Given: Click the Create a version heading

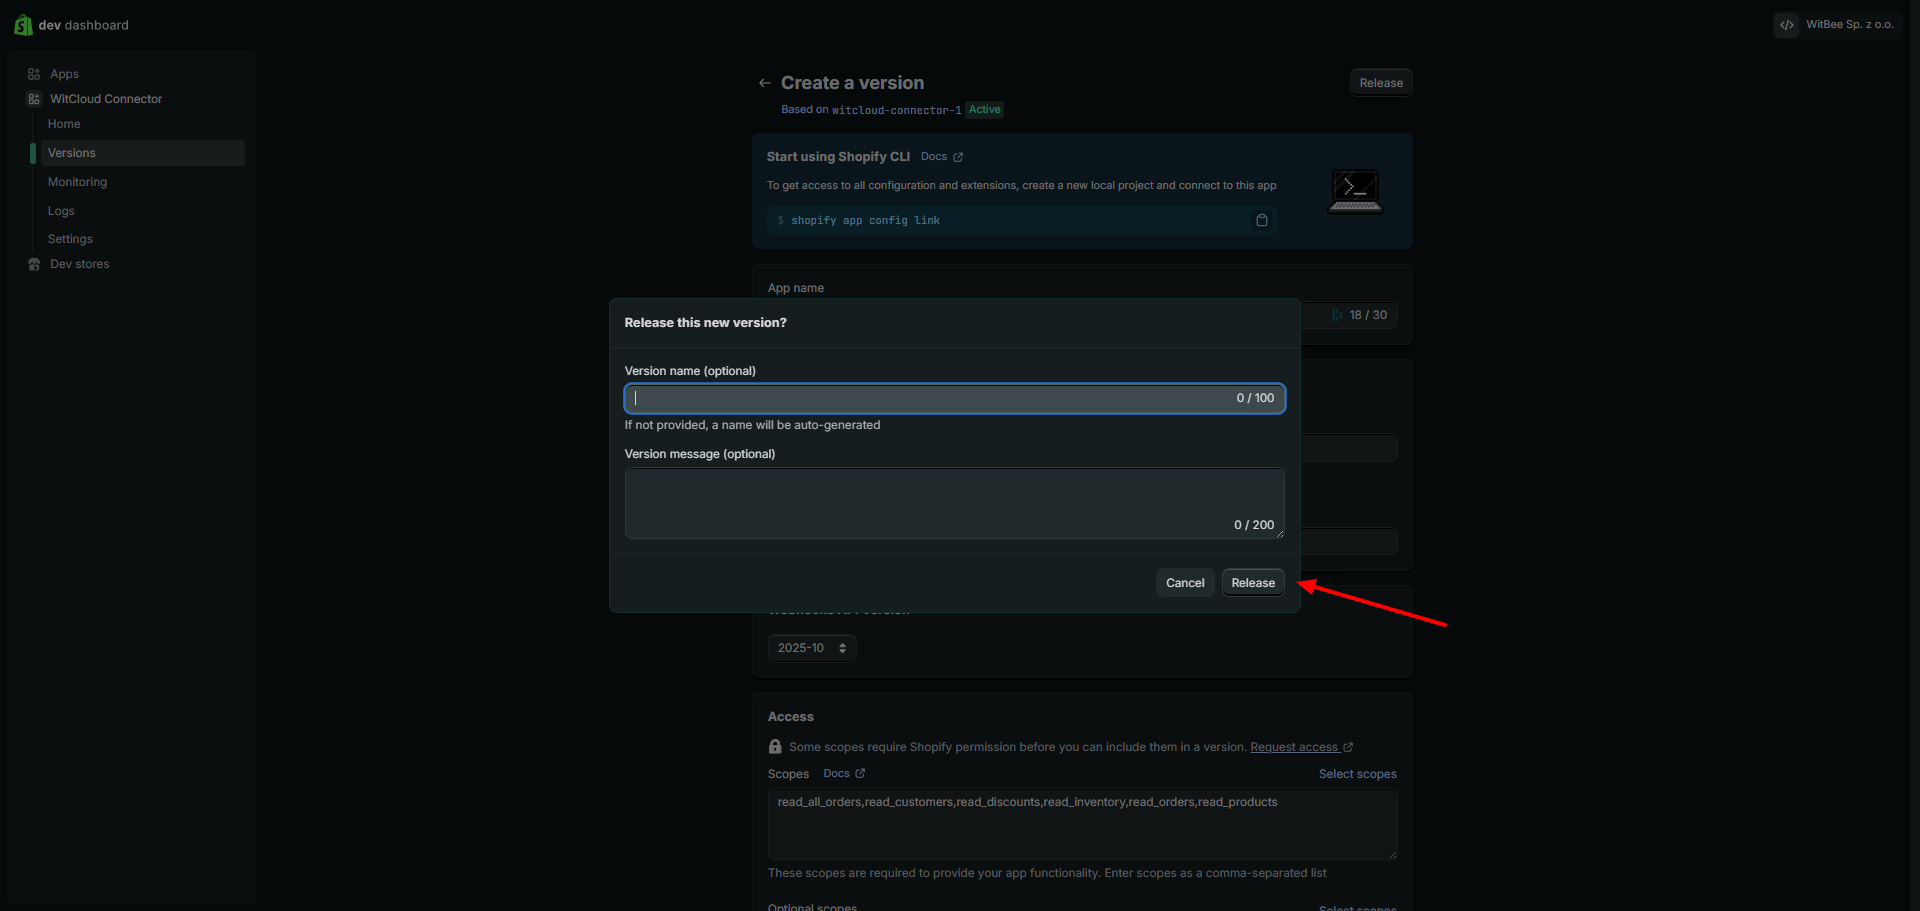Looking at the screenshot, I should coord(852,83).
